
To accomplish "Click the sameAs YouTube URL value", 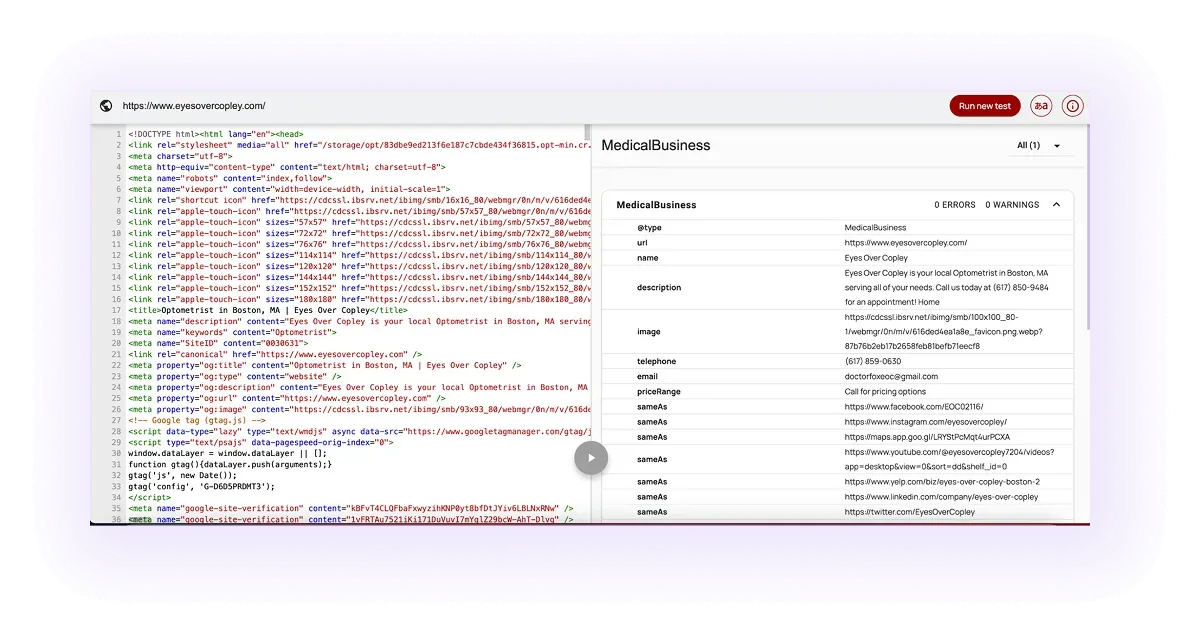I will coord(949,459).
